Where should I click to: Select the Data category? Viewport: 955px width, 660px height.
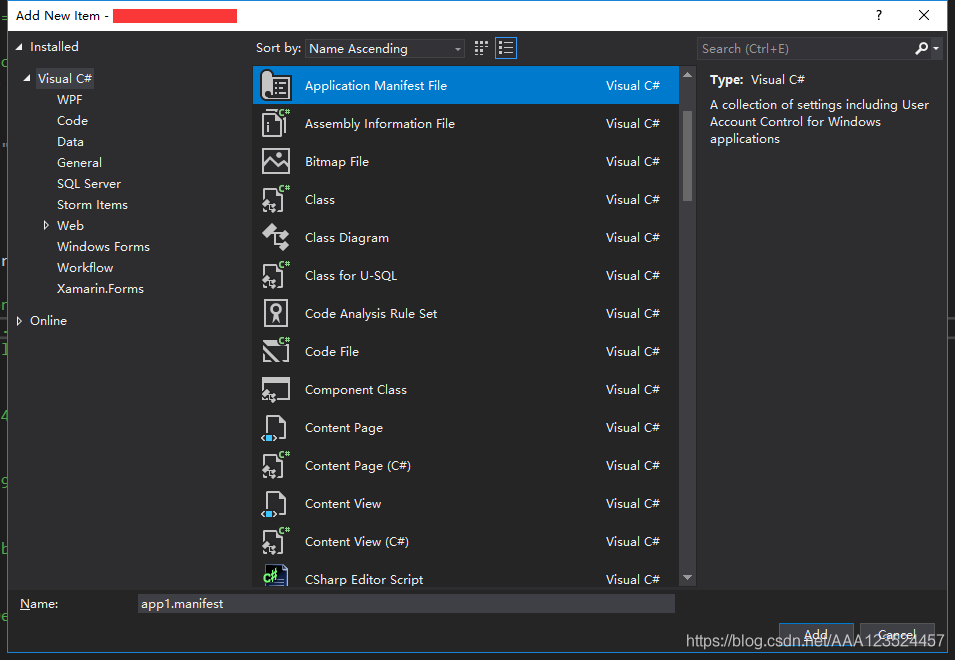click(70, 141)
